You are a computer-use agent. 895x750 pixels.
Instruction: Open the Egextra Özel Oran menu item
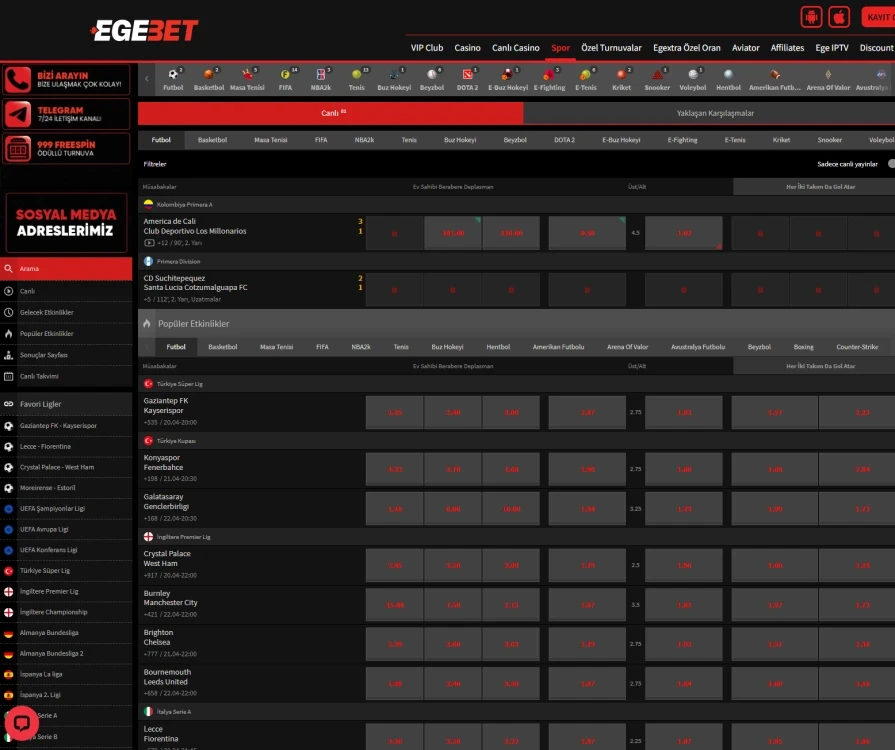coord(687,48)
